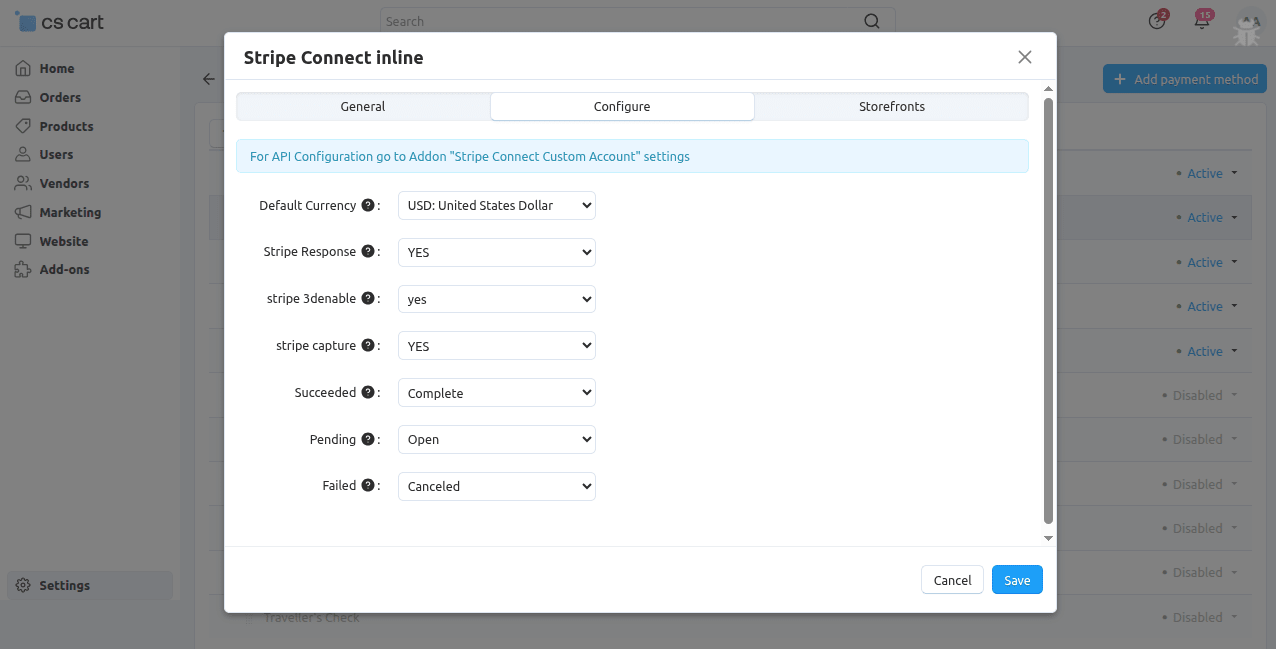Show the help tooltip for Default Currency

point(370,205)
